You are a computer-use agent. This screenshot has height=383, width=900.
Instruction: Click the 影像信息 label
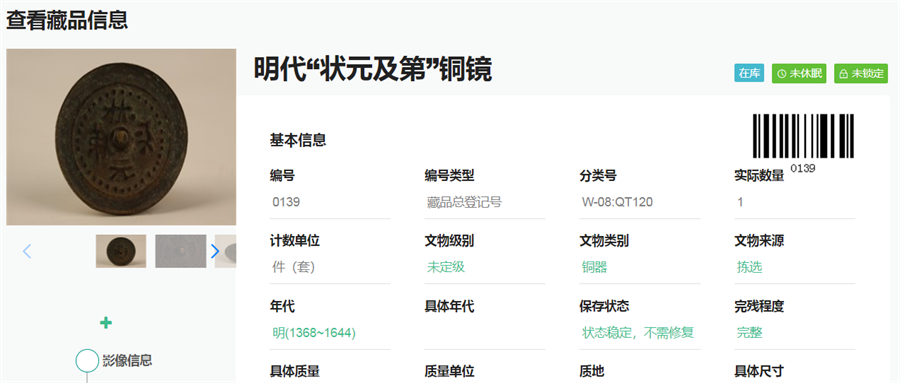[x=127, y=360]
